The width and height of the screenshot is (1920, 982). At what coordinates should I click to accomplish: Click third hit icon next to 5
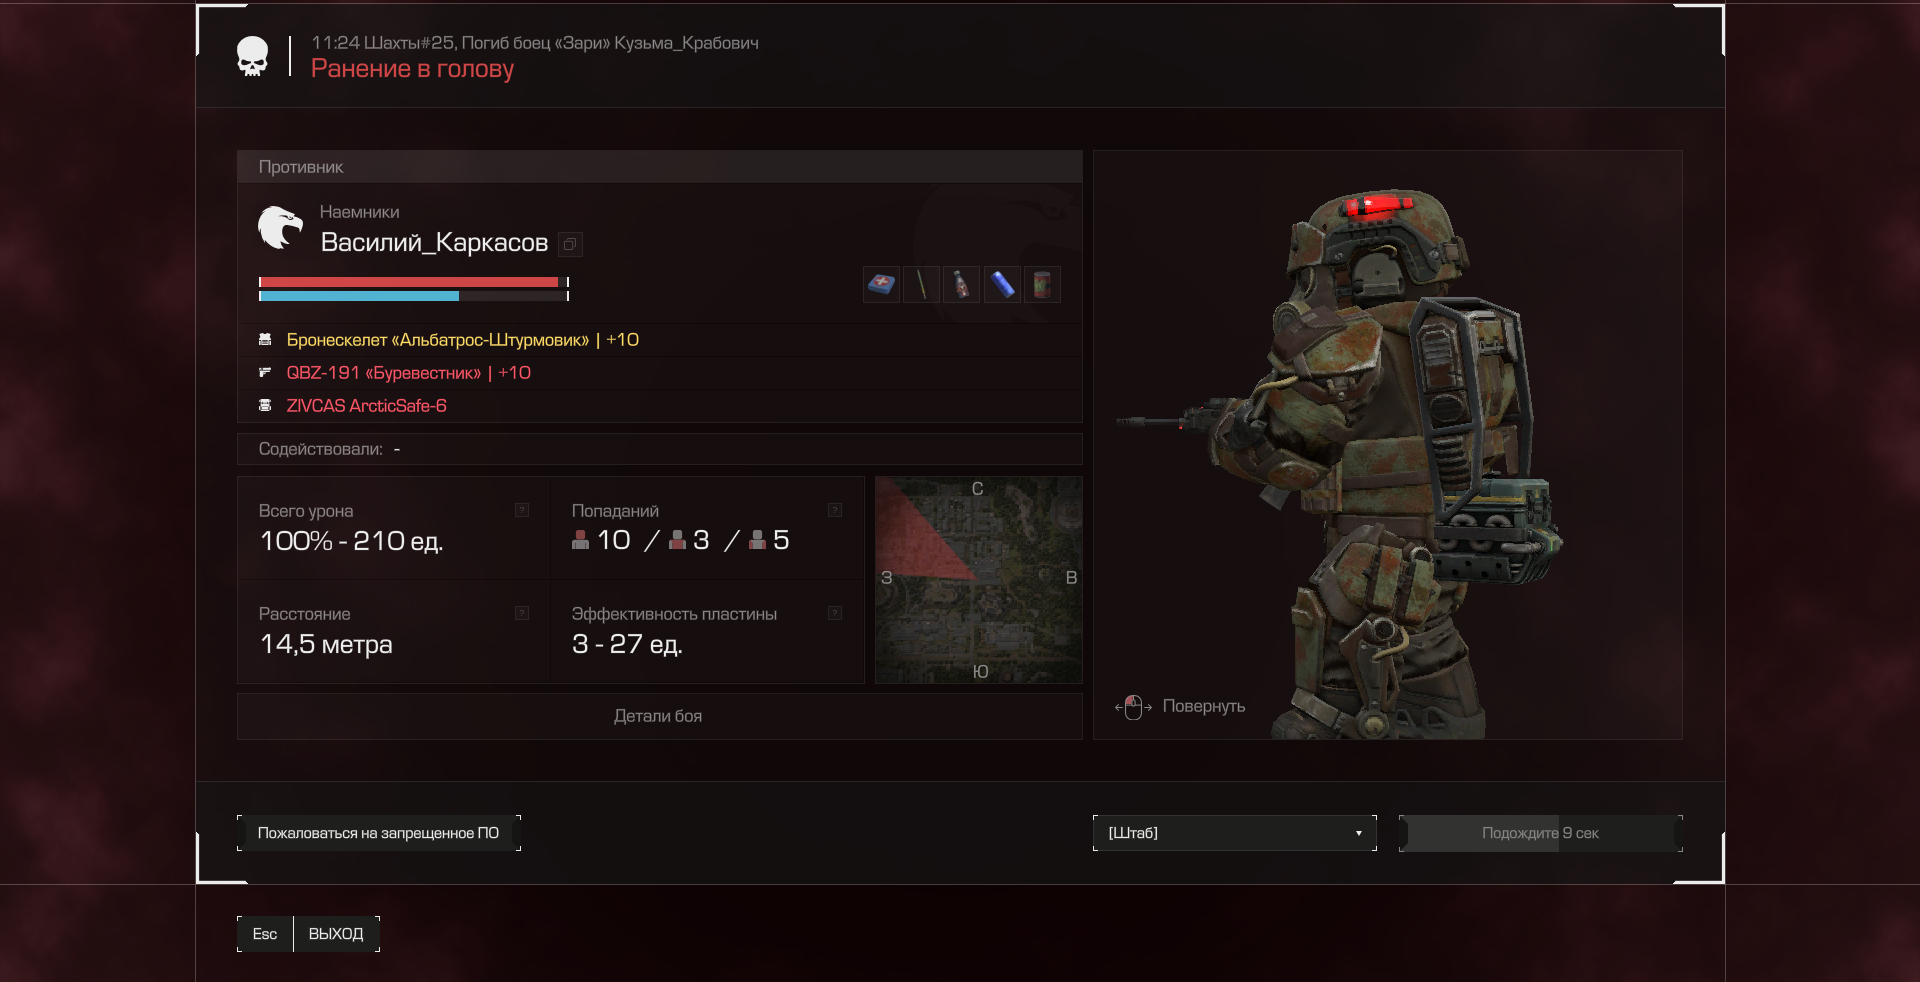tap(757, 540)
